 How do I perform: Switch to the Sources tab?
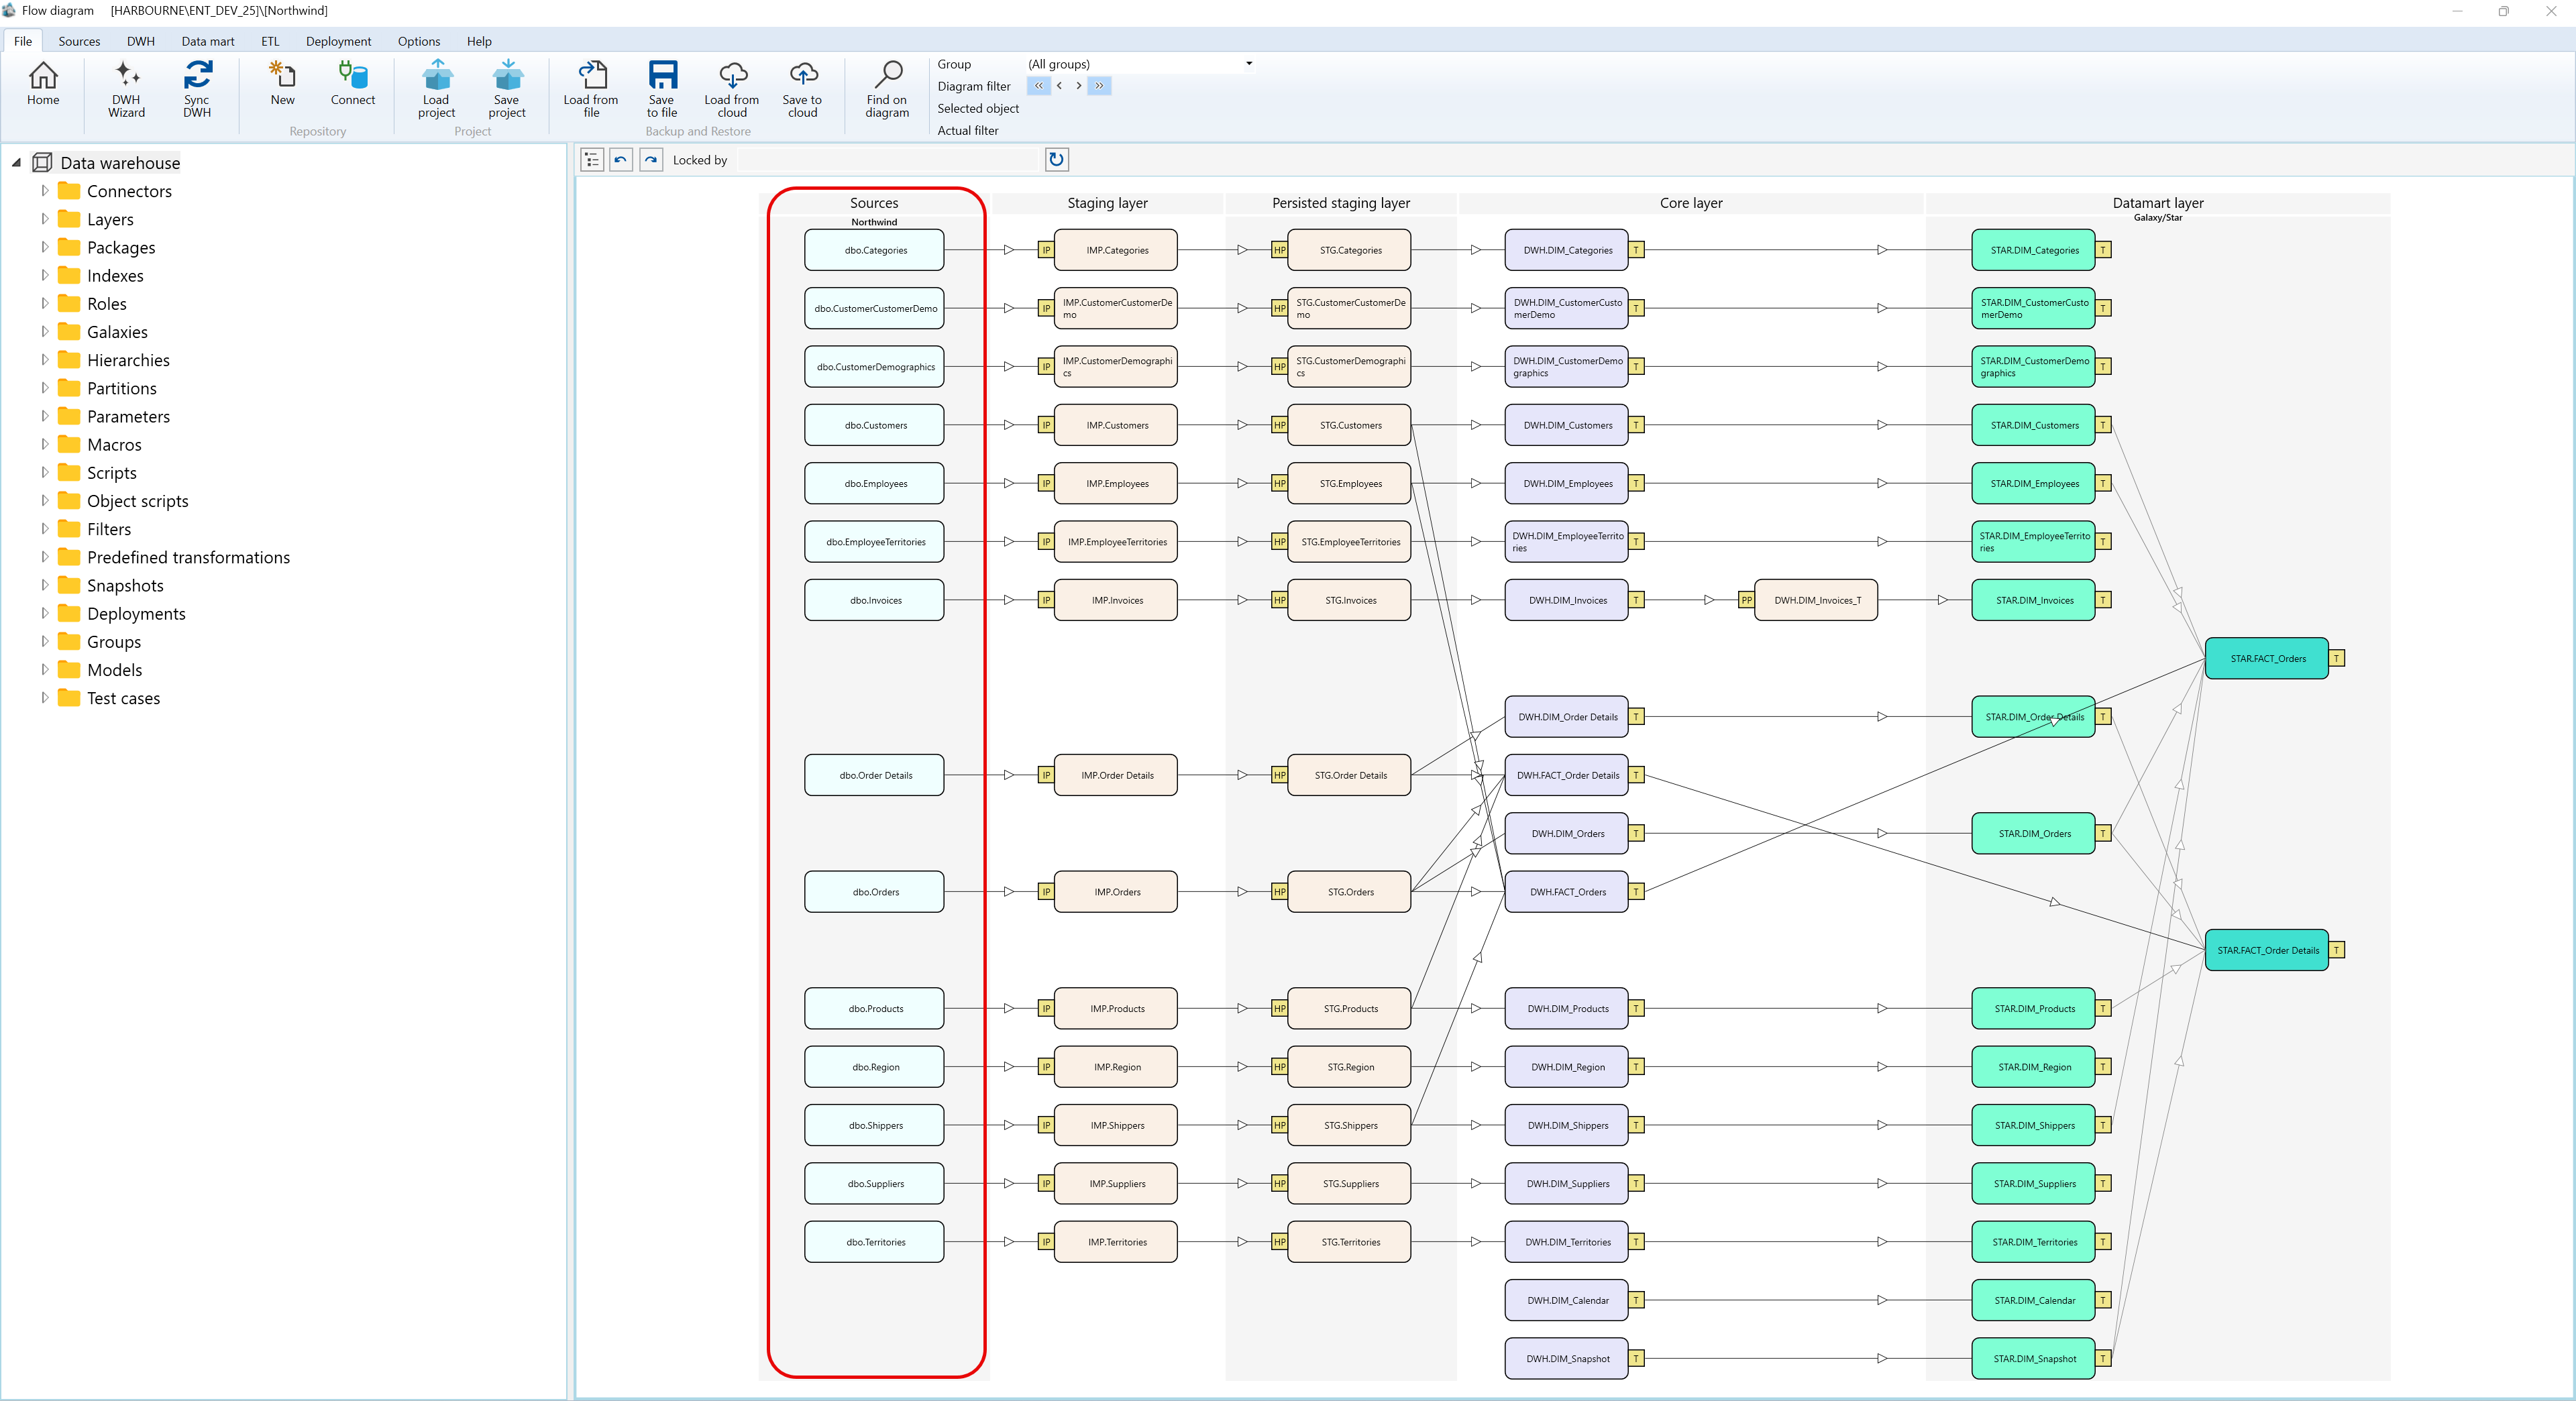click(x=79, y=41)
